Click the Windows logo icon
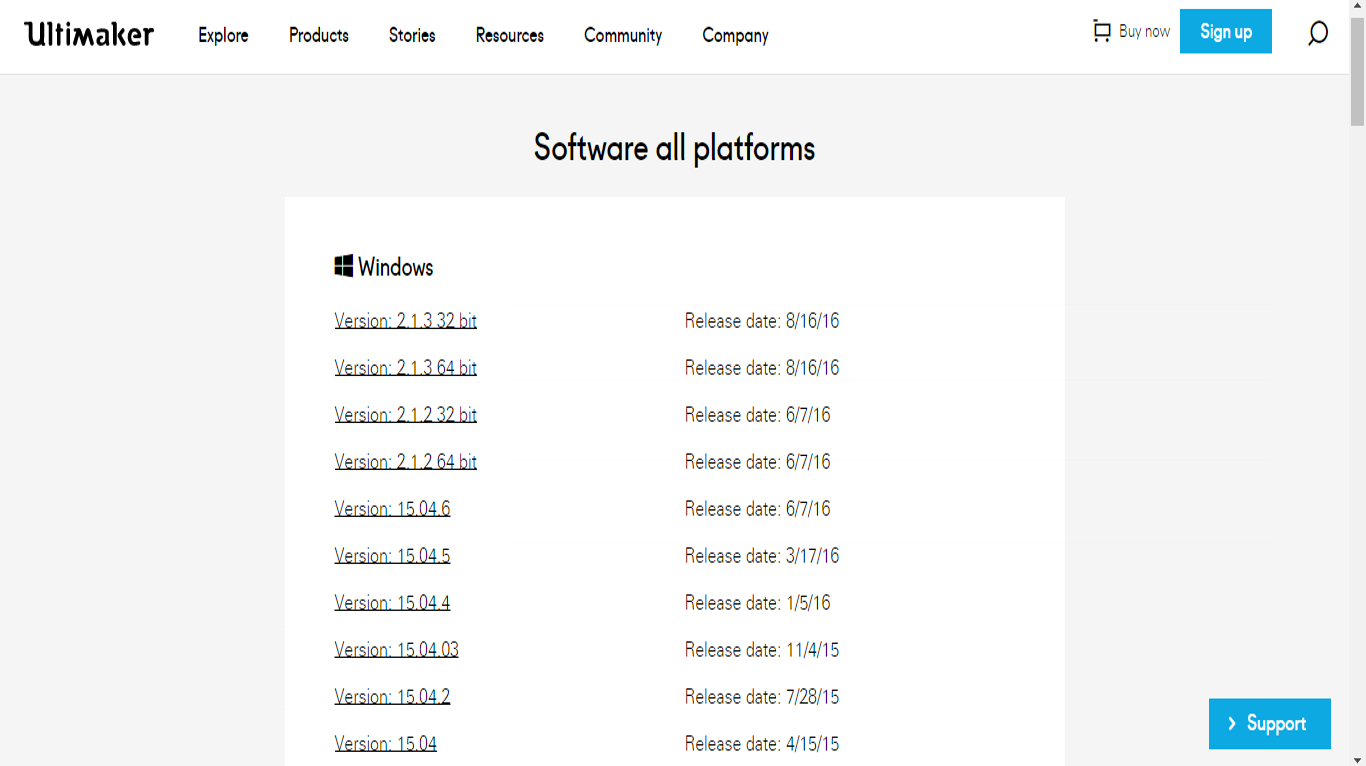Viewport: 1366px width, 766px height. tap(344, 266)
